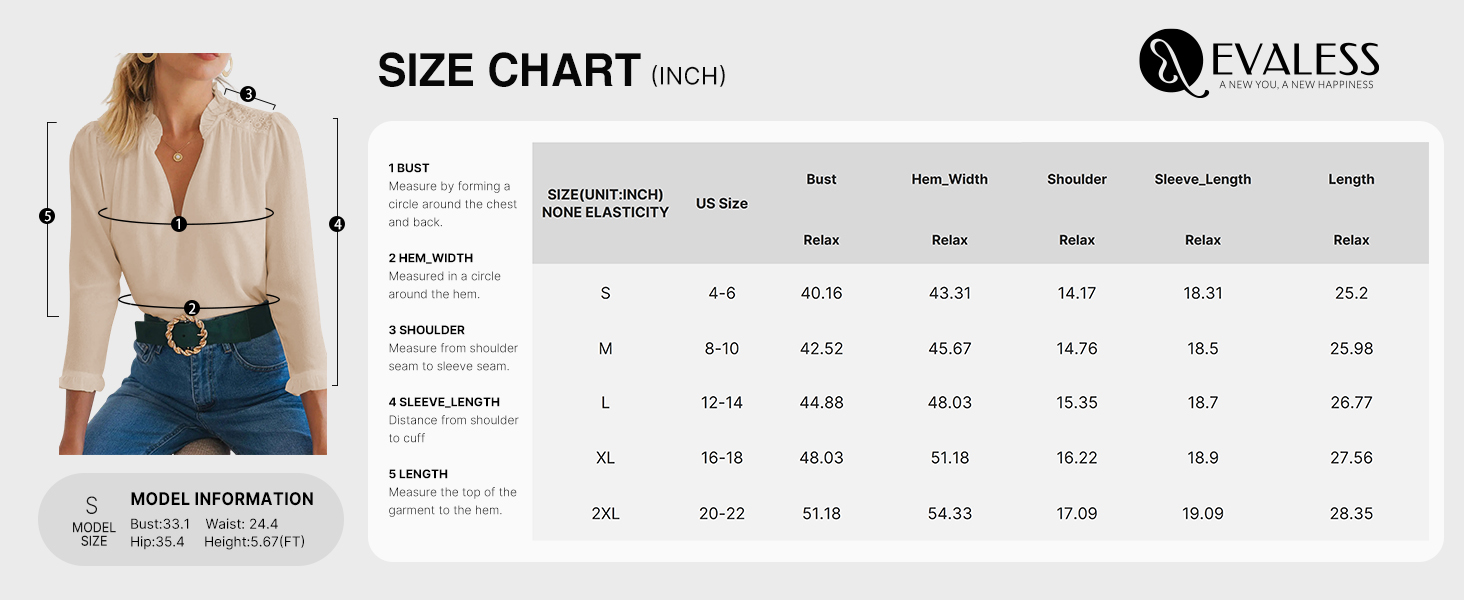Click the shoulder marker number 3
1464x600 pixels.
click(x=248, y=95)
